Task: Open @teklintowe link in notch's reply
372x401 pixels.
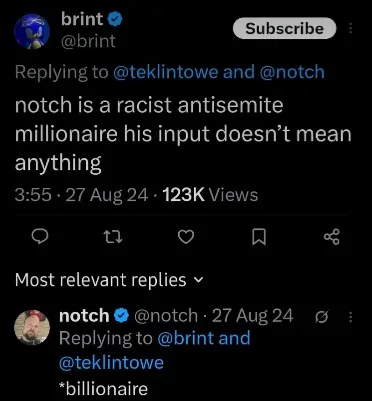Action: [111, 363]
